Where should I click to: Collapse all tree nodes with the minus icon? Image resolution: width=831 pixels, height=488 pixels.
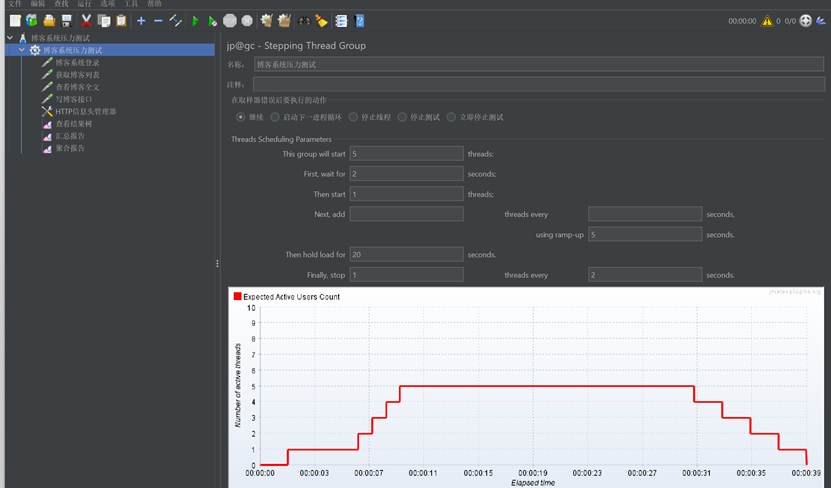(x=158, y=21)
